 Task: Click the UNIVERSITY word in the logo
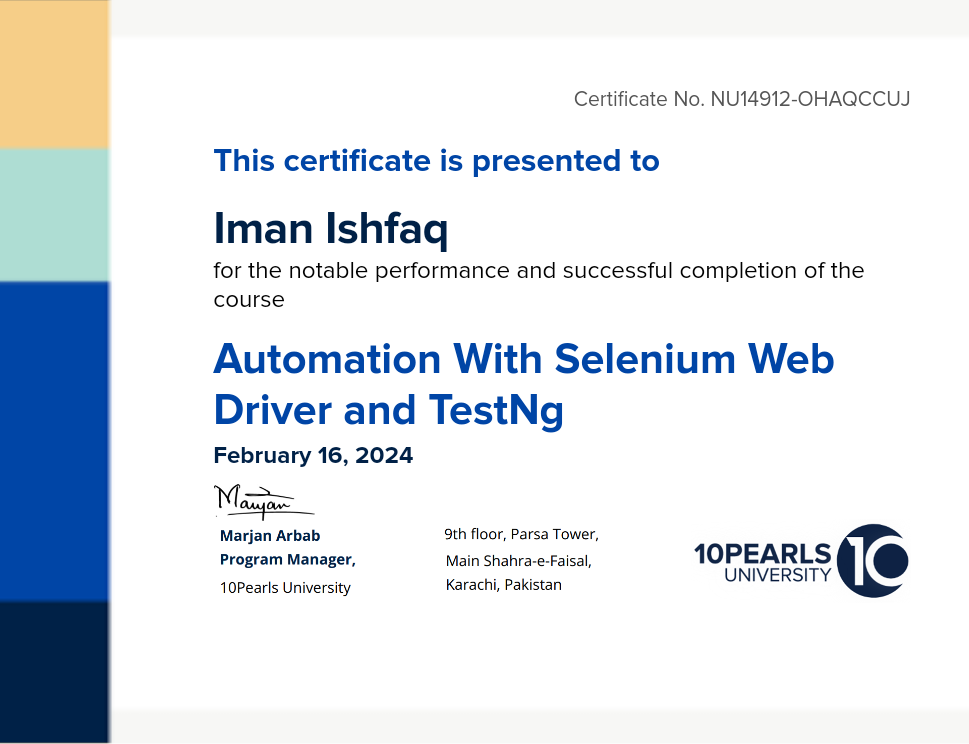[777, 575]
